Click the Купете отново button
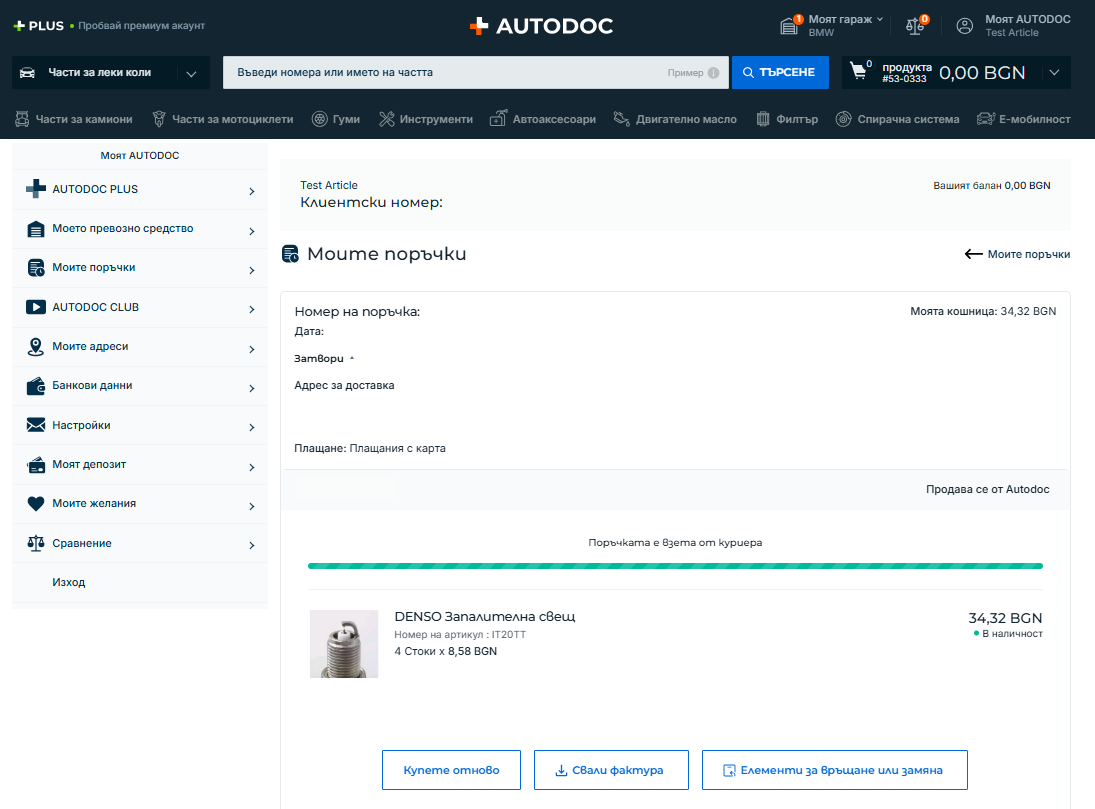This screenshot has width=1095, height=809. pyautogui.click(x=451, y=771)
